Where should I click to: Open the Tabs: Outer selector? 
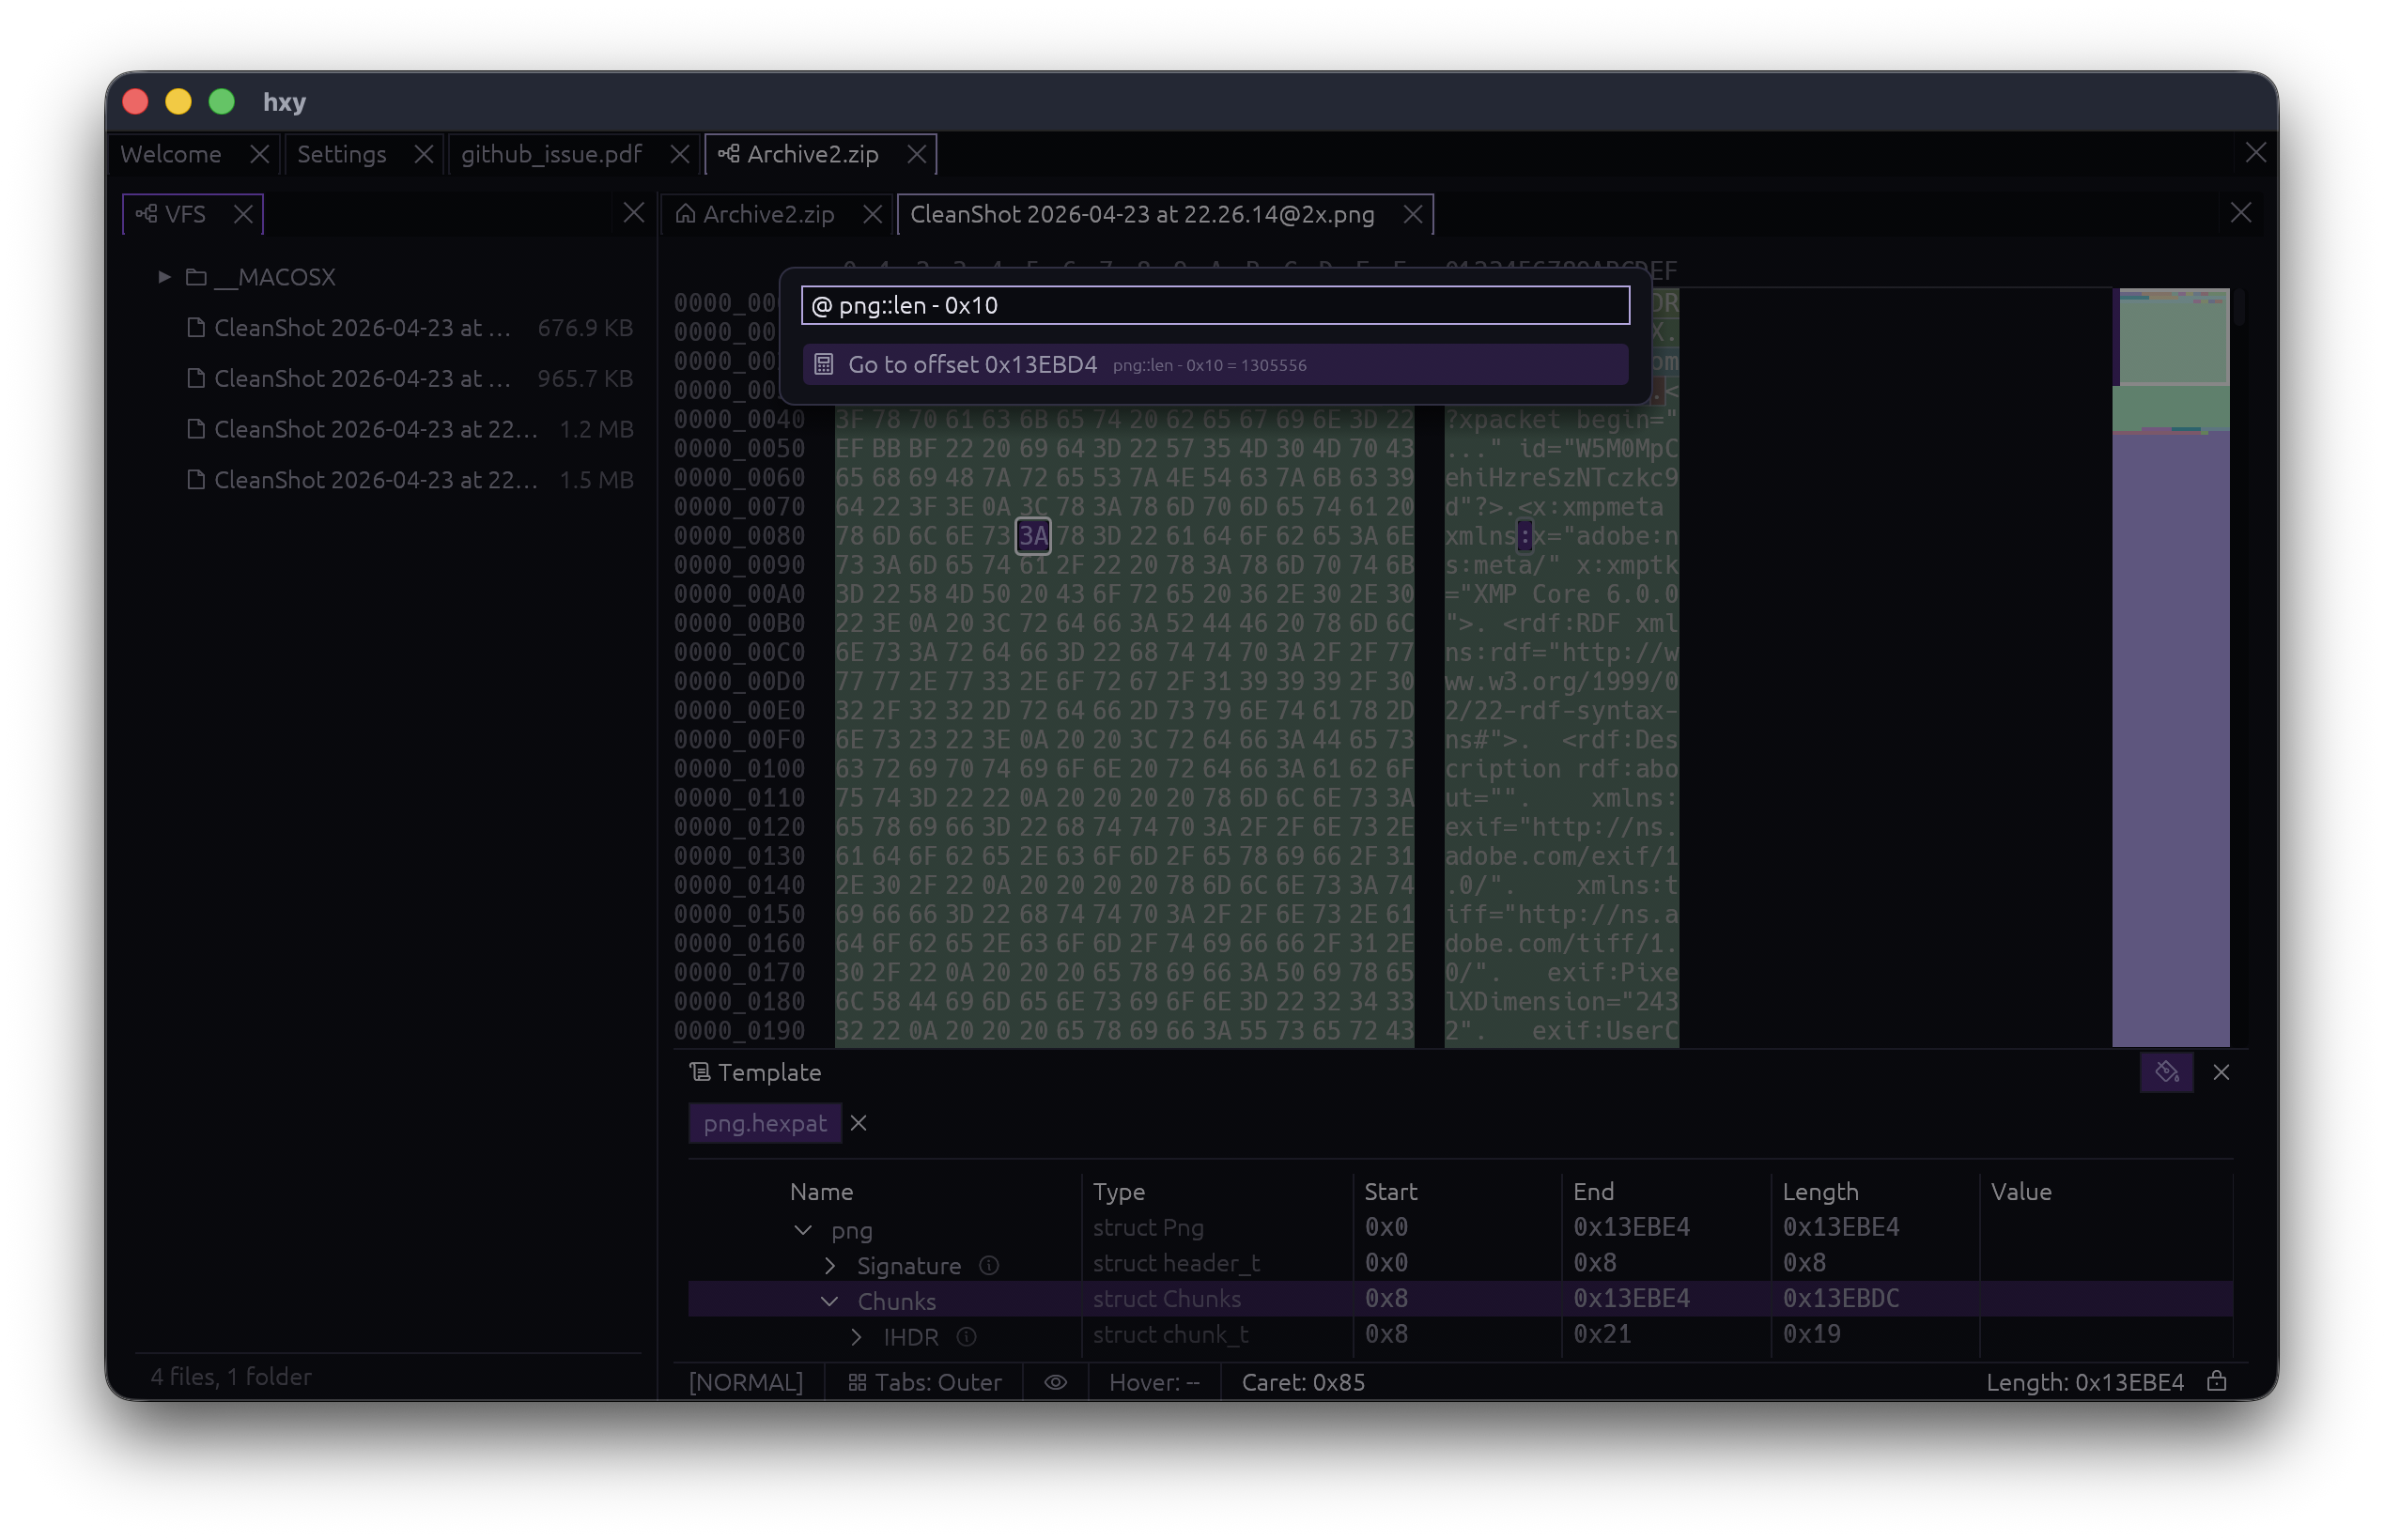click(925, 1383)
